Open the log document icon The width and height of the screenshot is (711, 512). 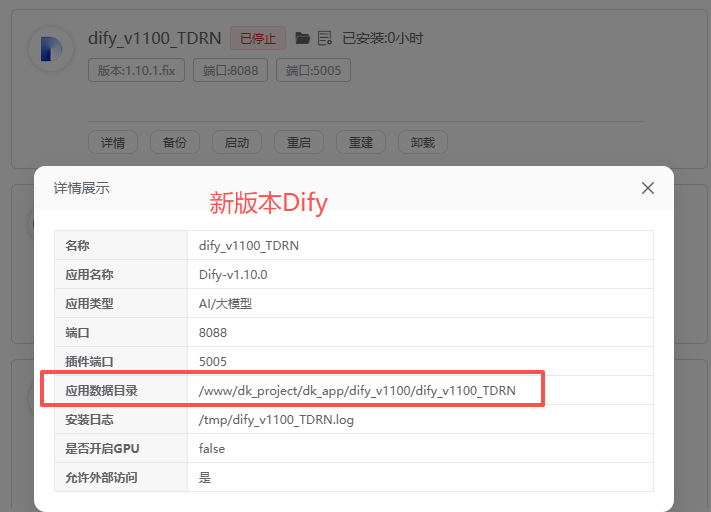[x=324, y=39]
